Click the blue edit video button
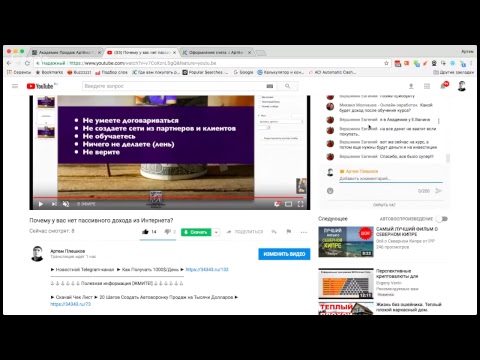 (x=284, y=254)
